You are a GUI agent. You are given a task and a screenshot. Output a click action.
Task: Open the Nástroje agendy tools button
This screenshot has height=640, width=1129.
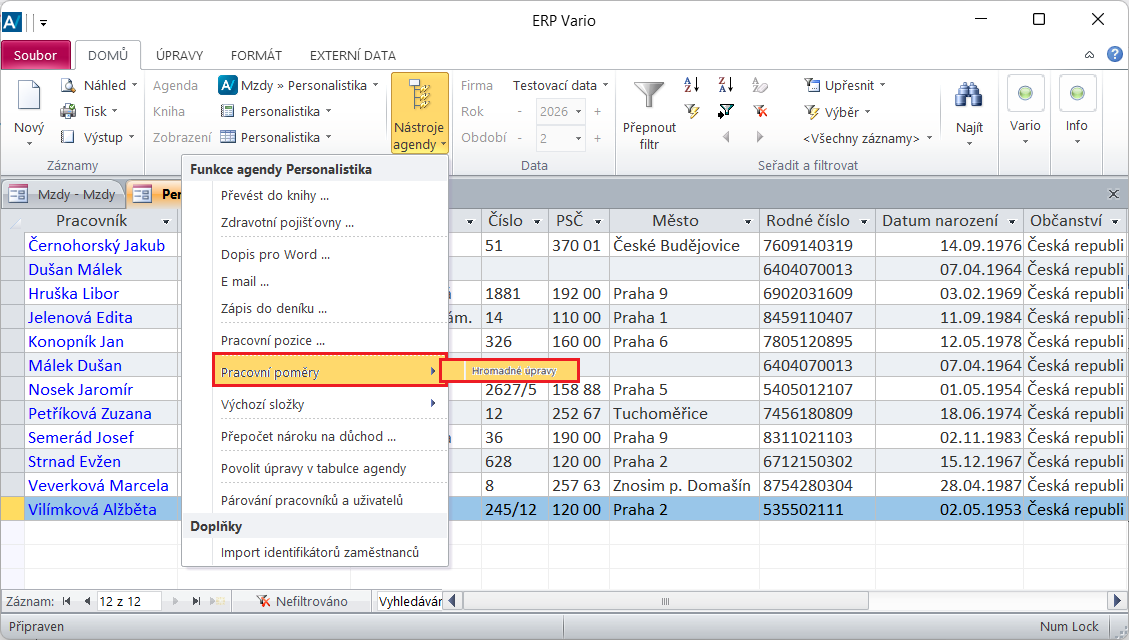[x=419, y=113]
